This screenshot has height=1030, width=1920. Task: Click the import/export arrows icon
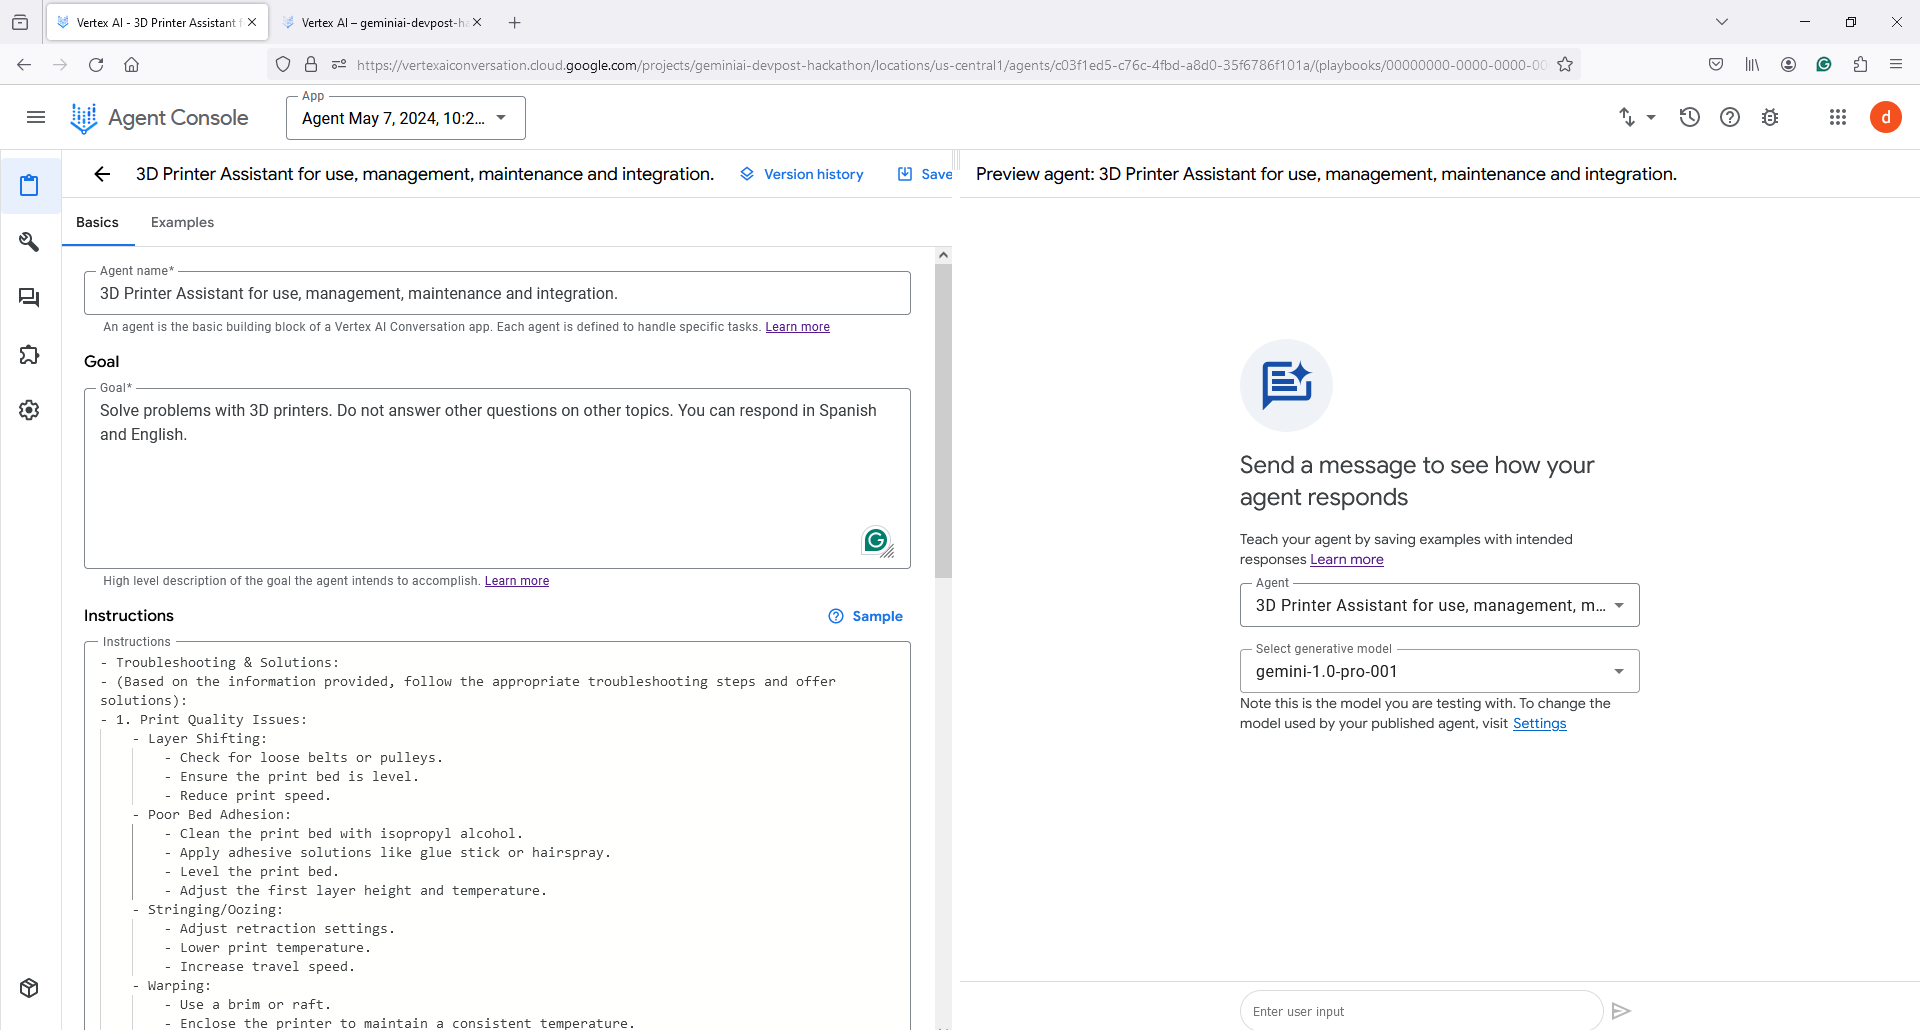[x=1627, y=117]
